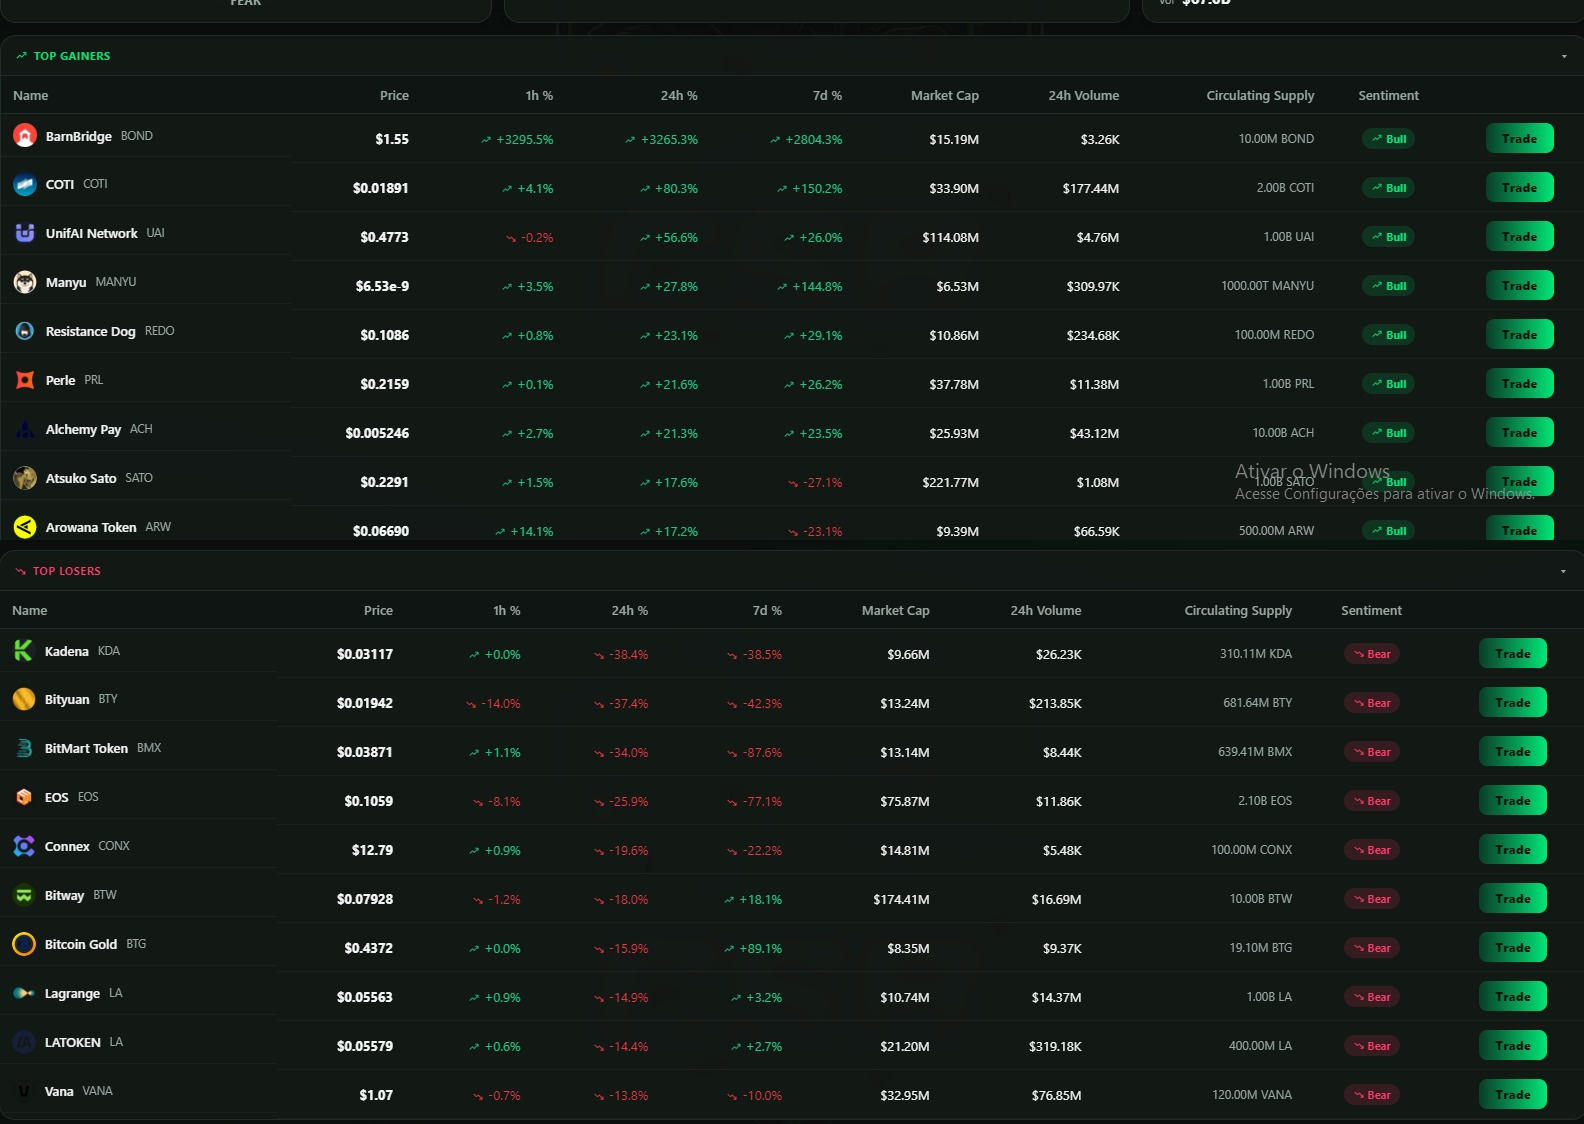Click Trade button for Bitcoin Gold

(1512, 947)
